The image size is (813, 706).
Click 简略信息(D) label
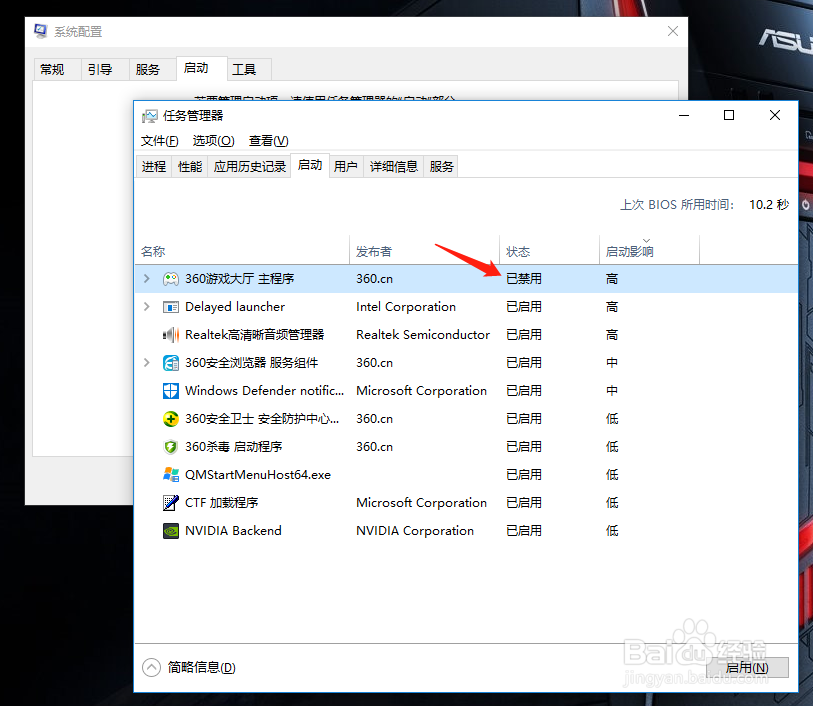202,668
